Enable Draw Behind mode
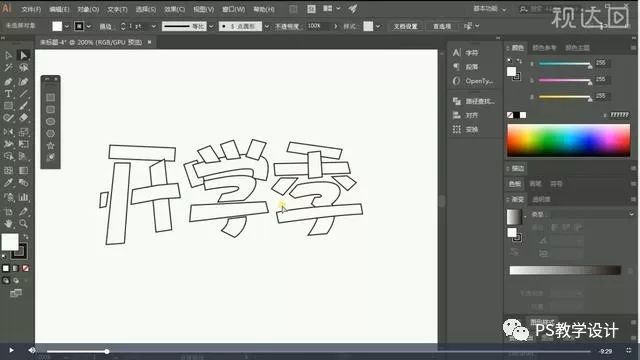This screenshot has height=360, width=640. coord(16,280)
